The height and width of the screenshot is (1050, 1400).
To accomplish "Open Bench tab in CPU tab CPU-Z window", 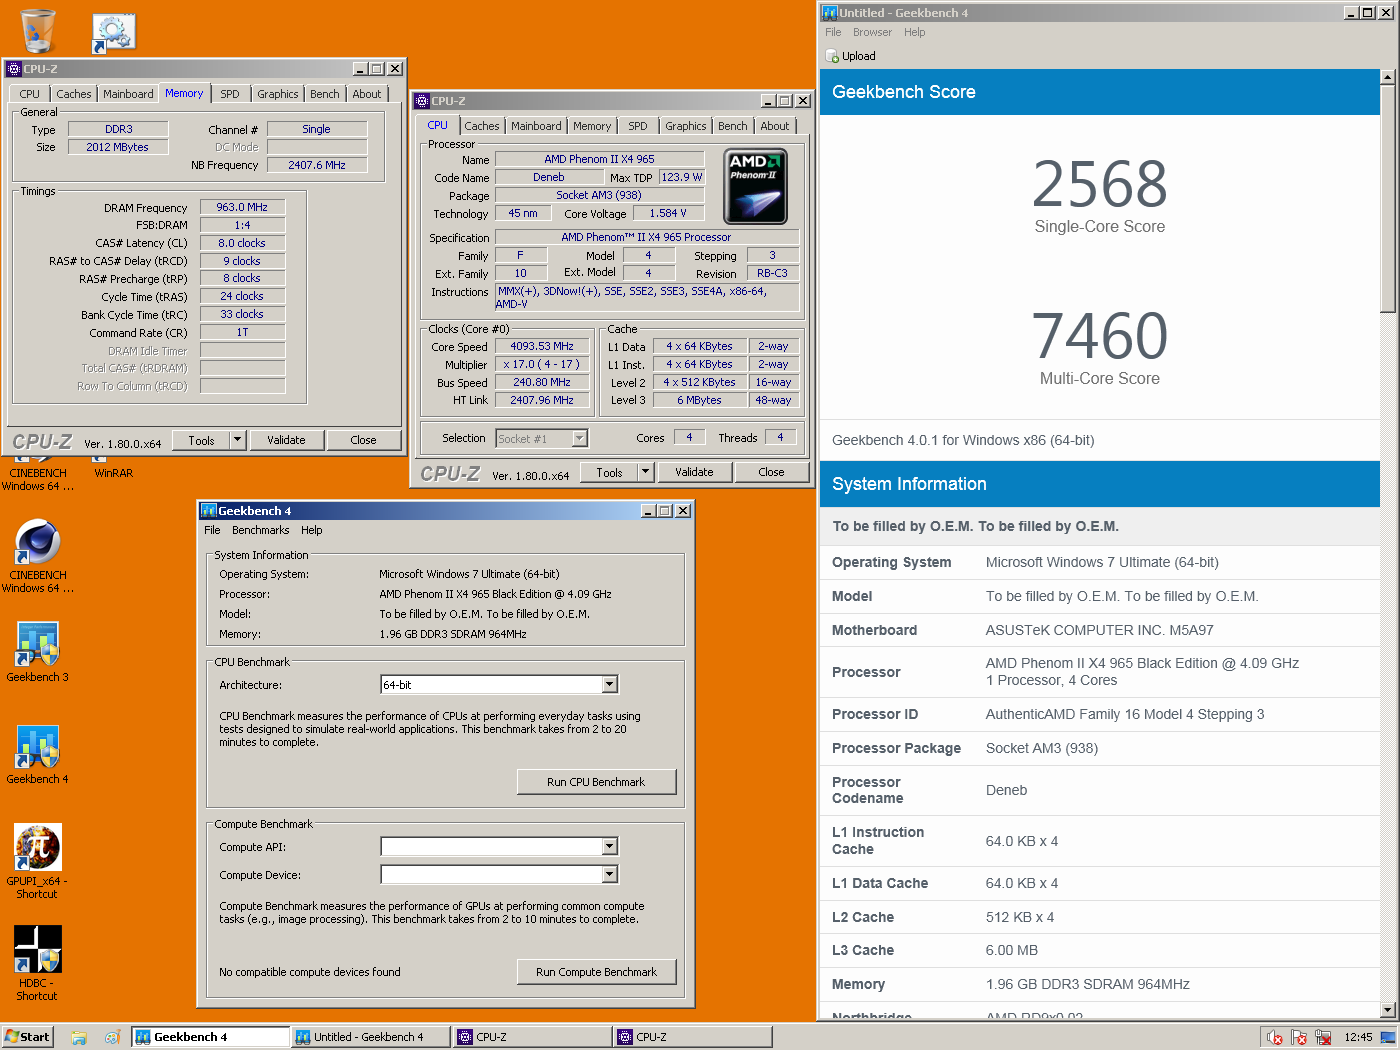I will tap(733, 126).
